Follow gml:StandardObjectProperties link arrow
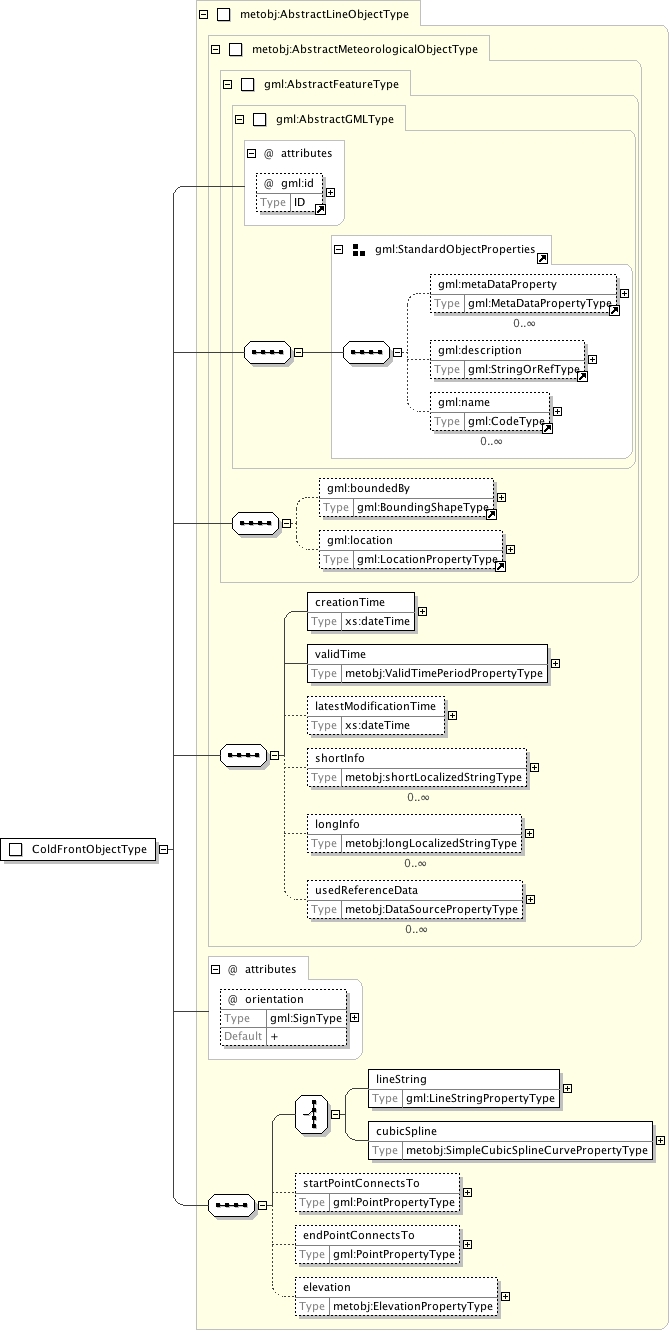 pos(542,257)
